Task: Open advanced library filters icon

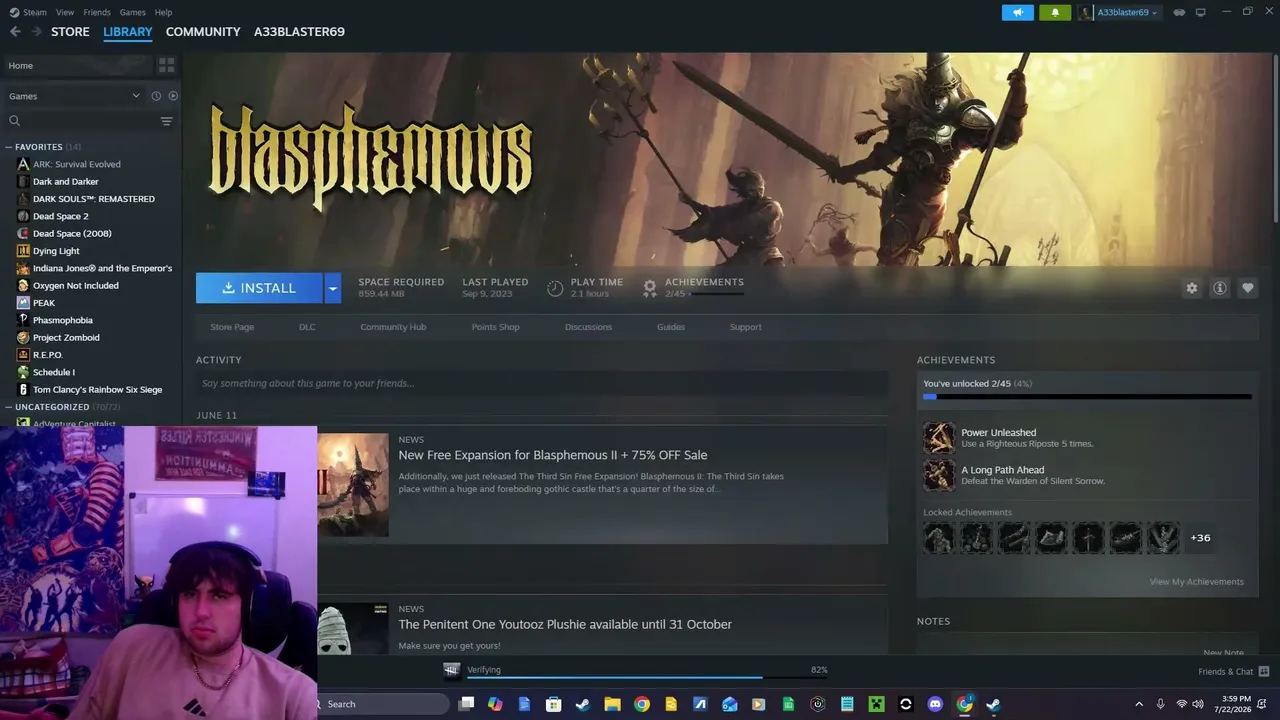Action: pos(166,121)
